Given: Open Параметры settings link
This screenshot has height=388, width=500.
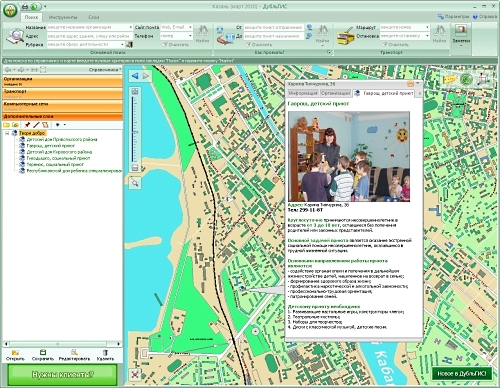Looking at the screenshot, I should (454, 16).
